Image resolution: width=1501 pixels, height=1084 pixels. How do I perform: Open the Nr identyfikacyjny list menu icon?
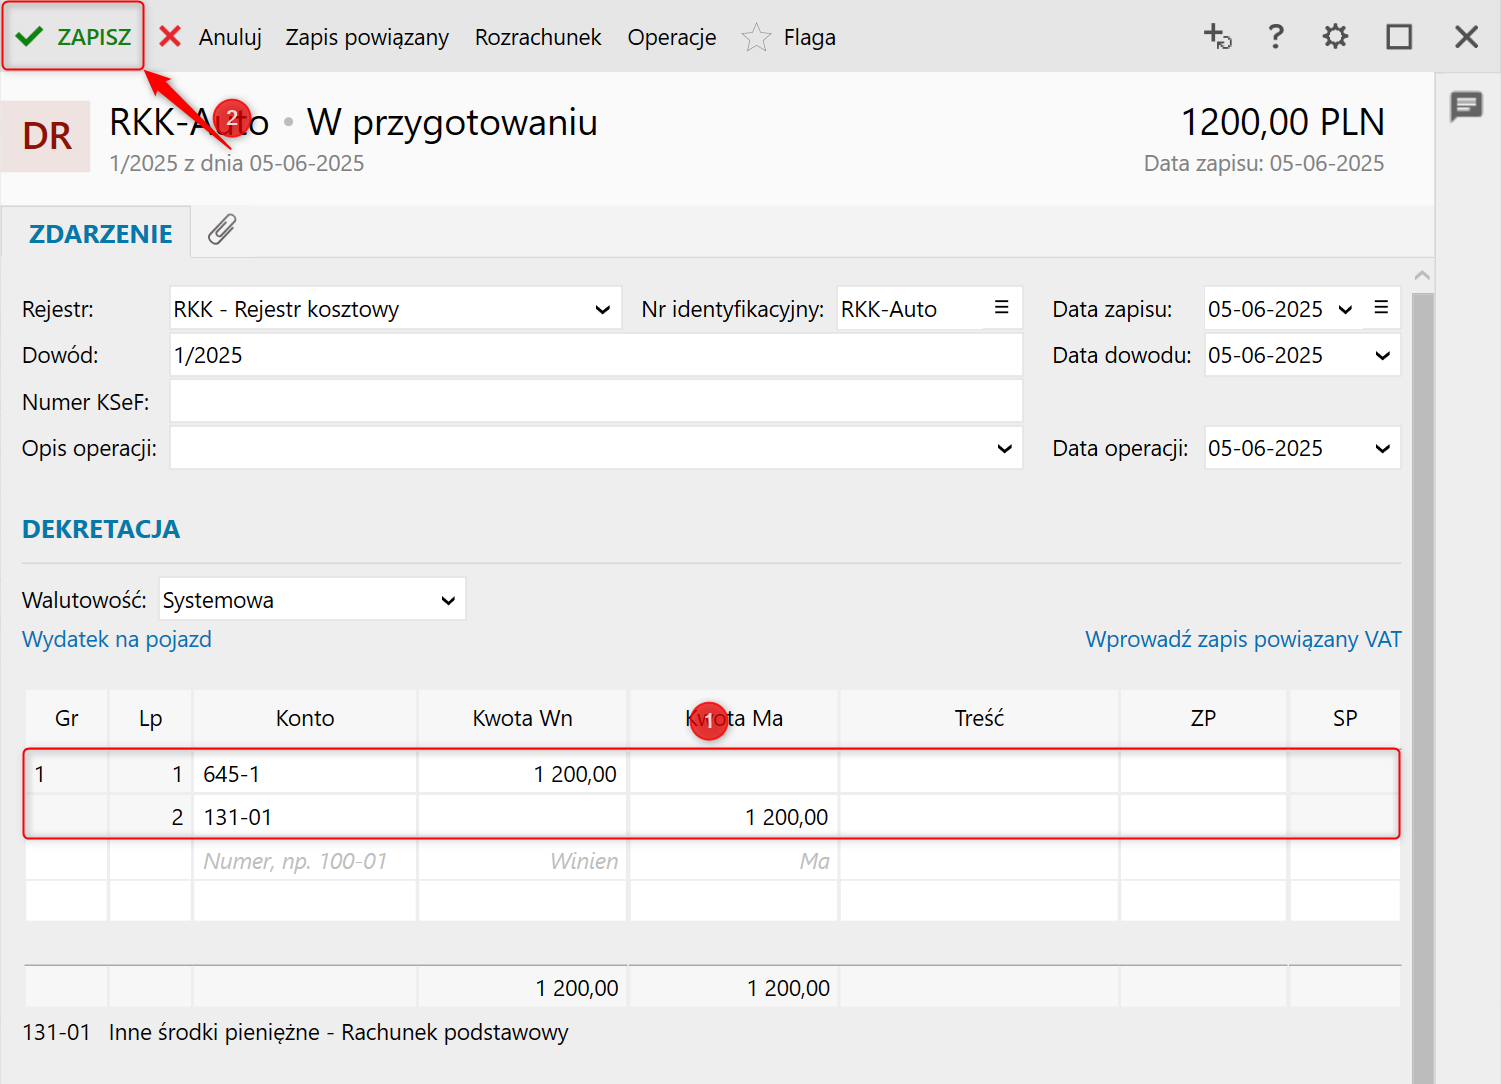click(1001, 308)
